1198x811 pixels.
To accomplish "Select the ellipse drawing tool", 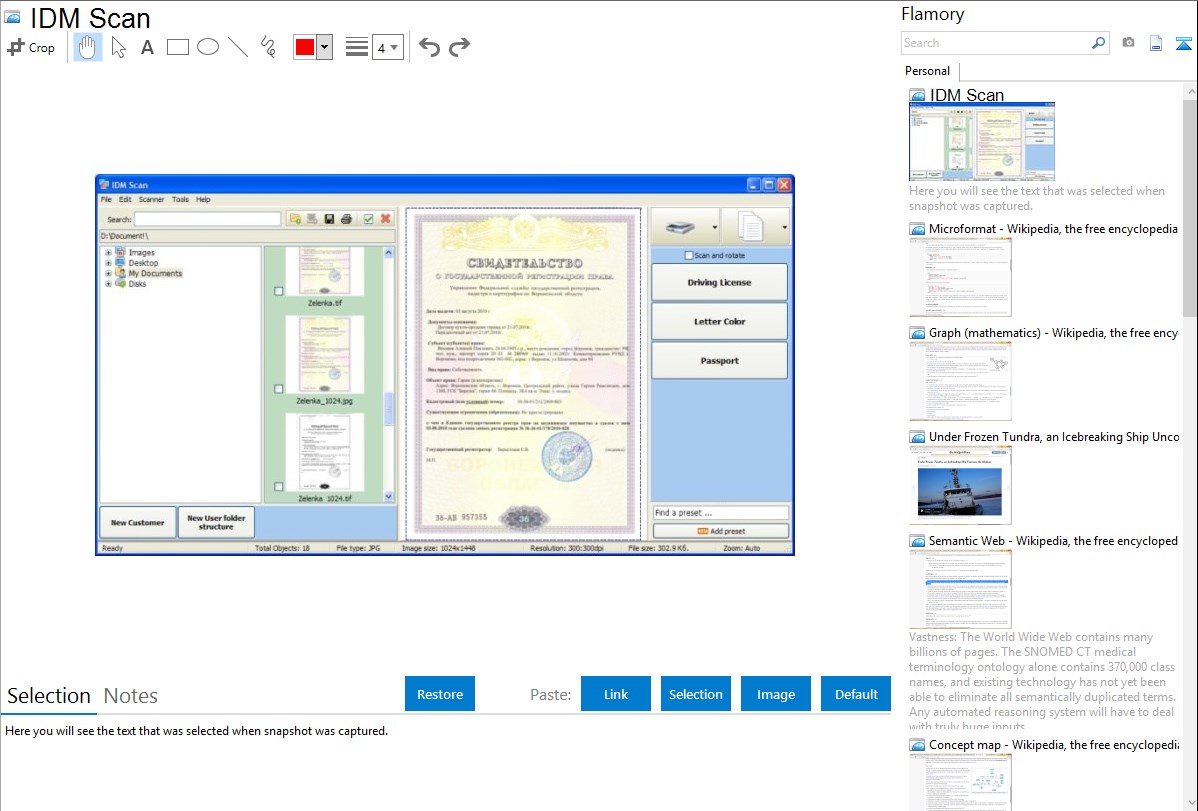I will 208,47.
